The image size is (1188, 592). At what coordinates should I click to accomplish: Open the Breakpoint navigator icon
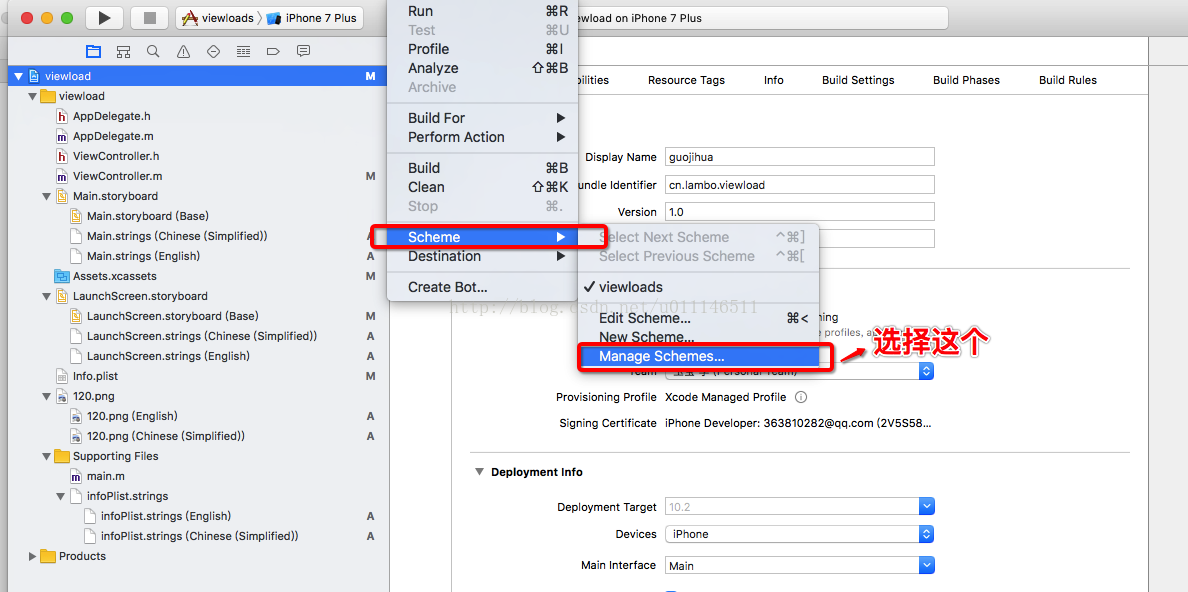(x=274, y=52)
